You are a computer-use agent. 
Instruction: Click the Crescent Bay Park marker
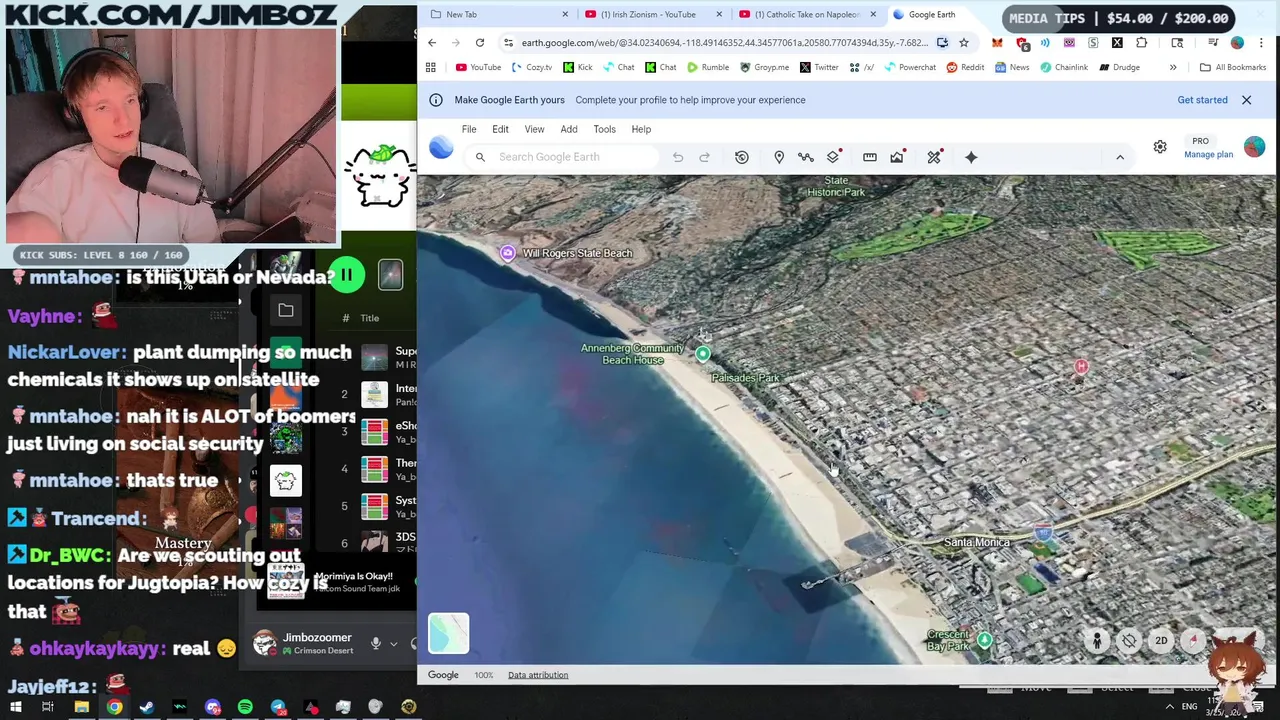click(x=985, y=640)
